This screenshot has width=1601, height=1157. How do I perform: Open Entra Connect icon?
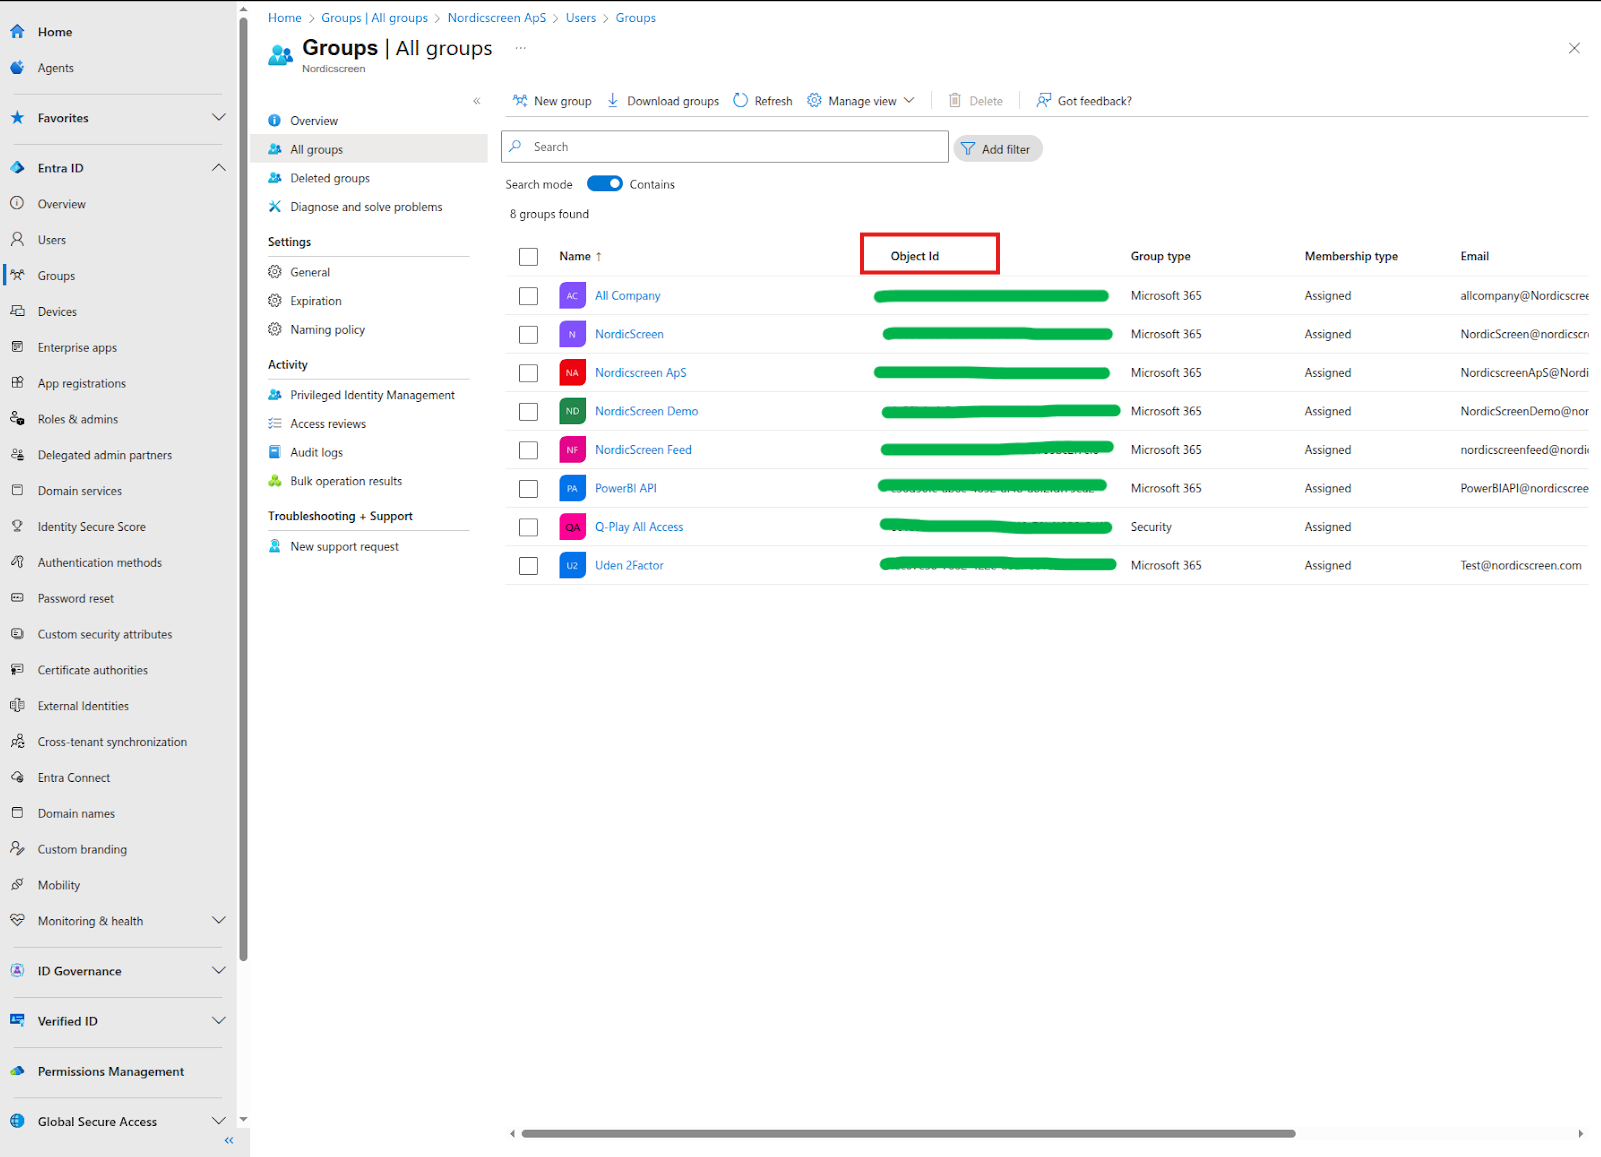(x=17, y=778)
